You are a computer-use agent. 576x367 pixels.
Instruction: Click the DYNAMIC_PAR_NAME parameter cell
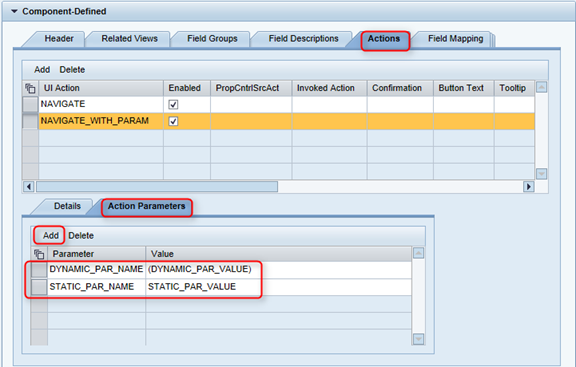pyautogui.click(x=97, y=270)
